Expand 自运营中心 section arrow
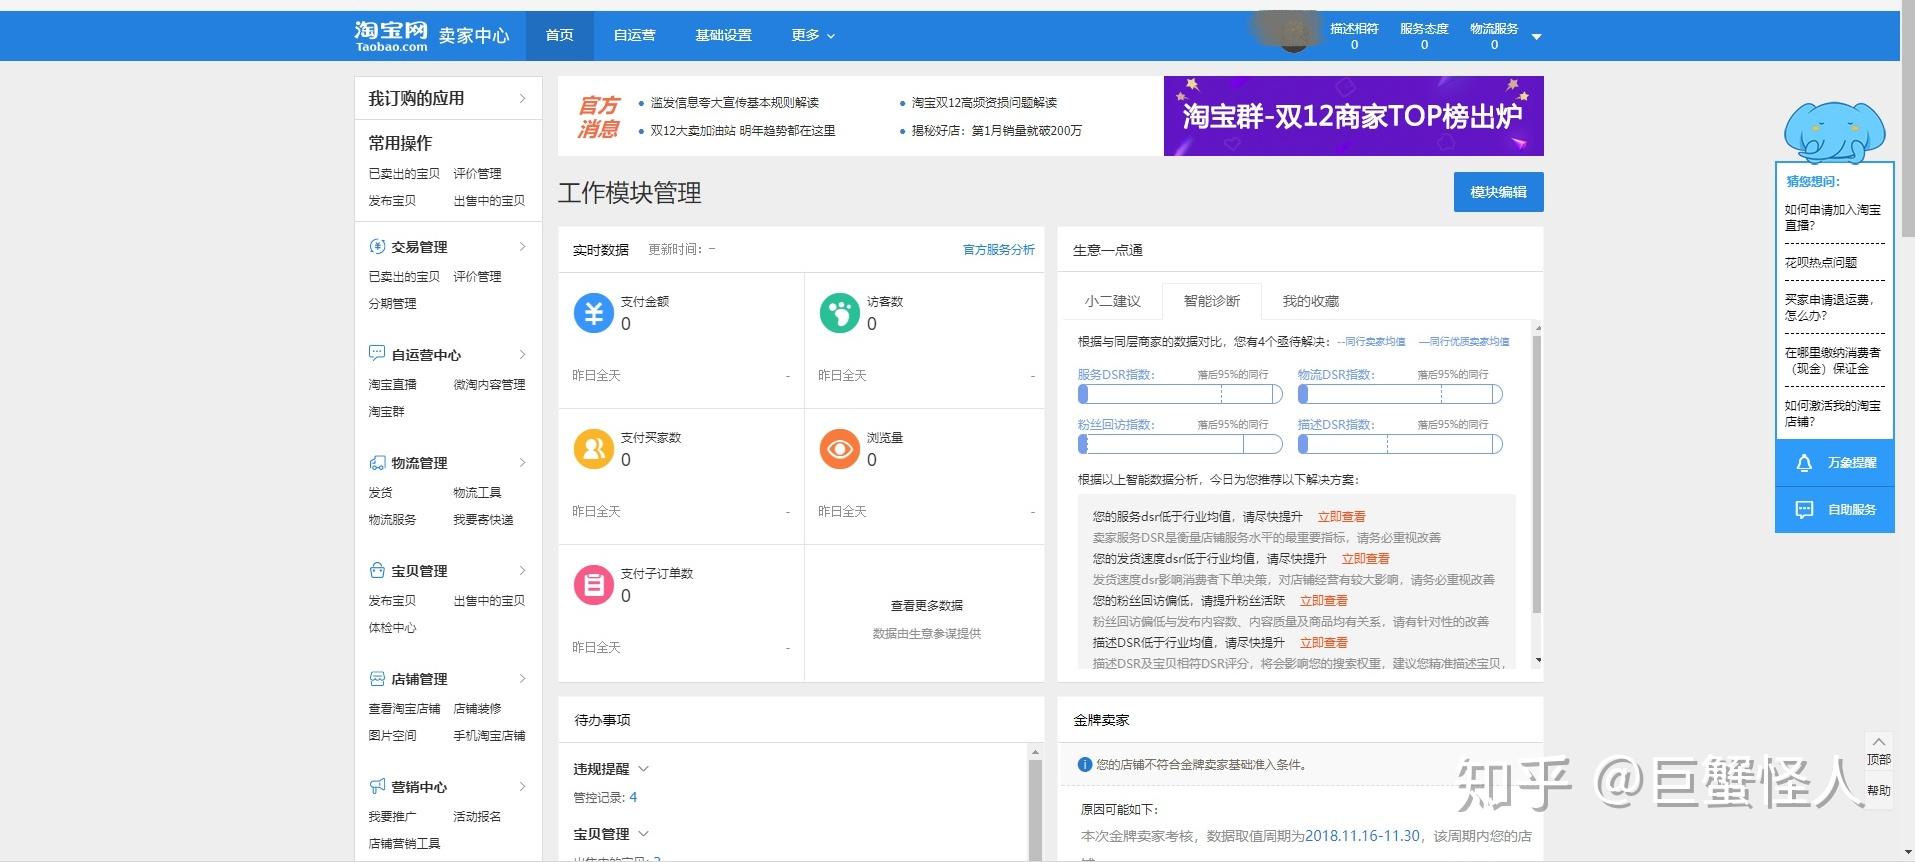 (x=522, y=354)
